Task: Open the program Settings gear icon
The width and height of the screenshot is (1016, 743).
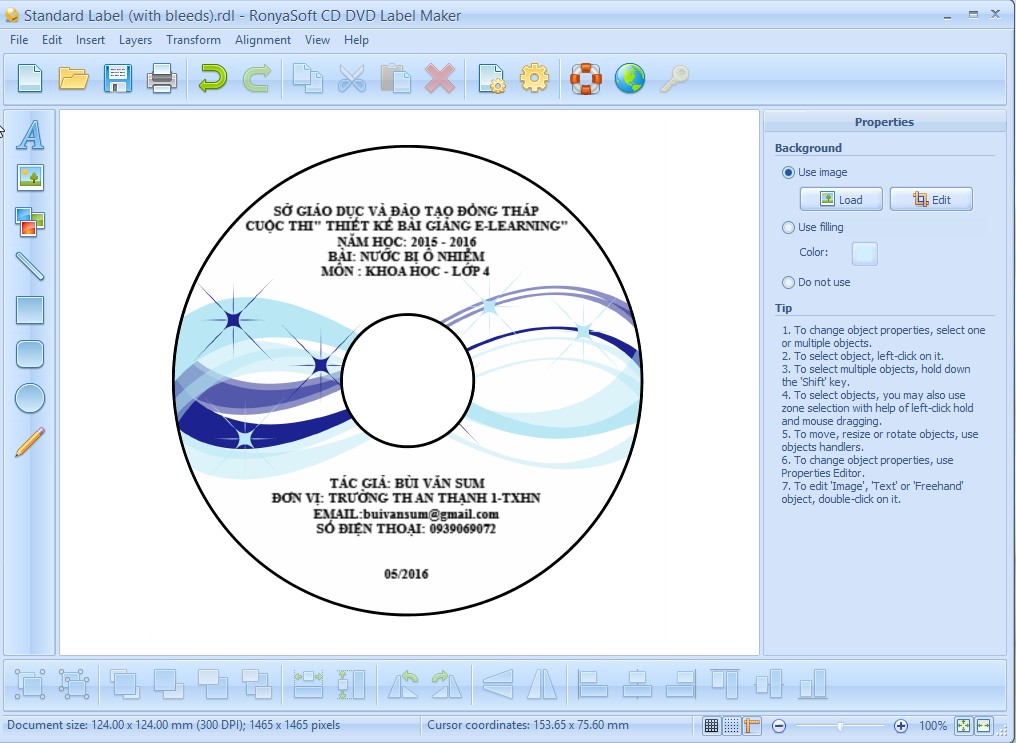Action: click(535, 78)
